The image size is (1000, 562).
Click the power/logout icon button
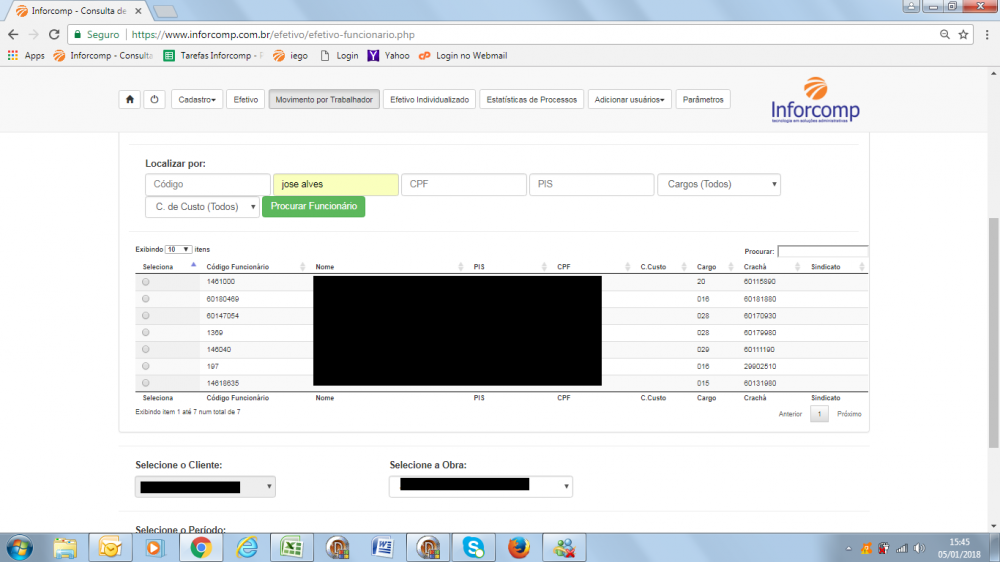click(x=154, y=100)
